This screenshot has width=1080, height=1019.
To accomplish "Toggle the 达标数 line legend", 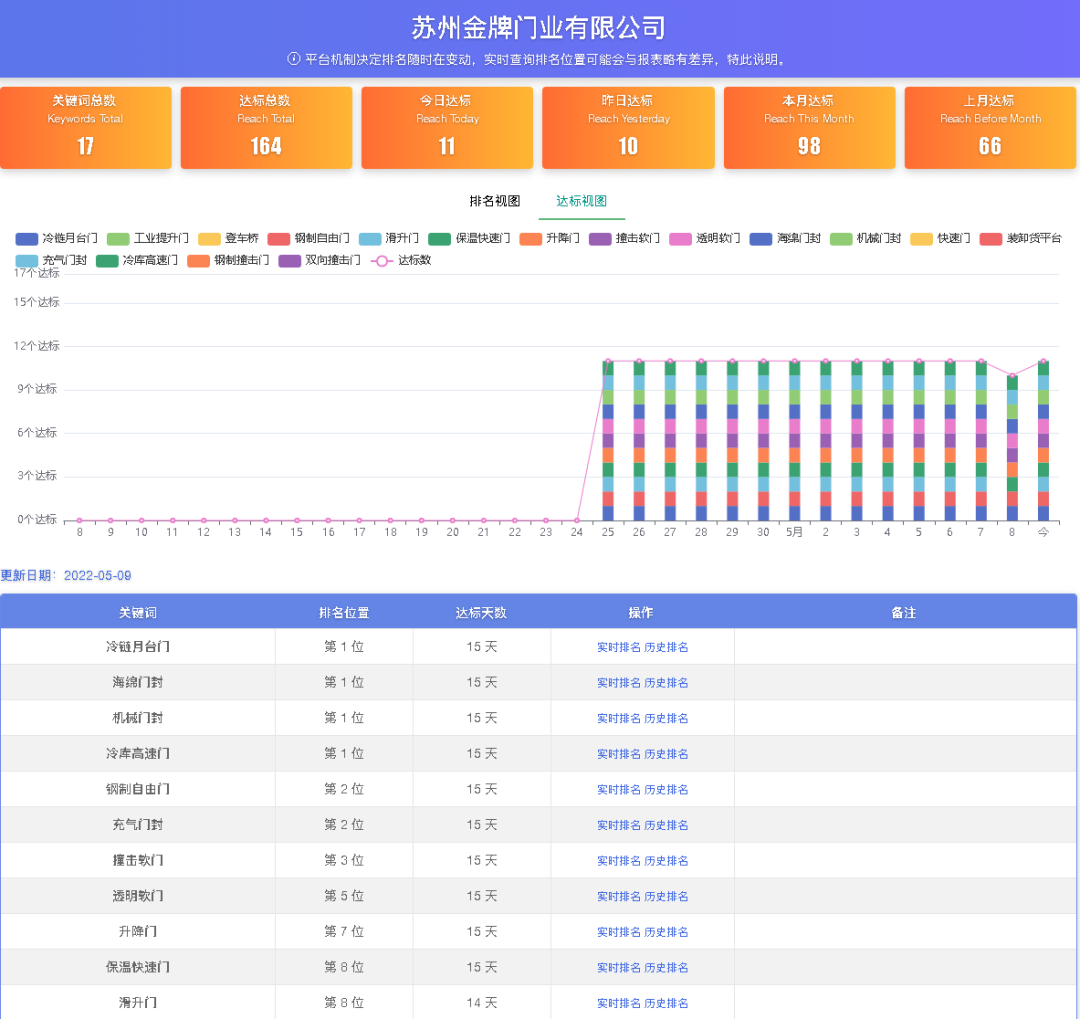I will 402,260.
